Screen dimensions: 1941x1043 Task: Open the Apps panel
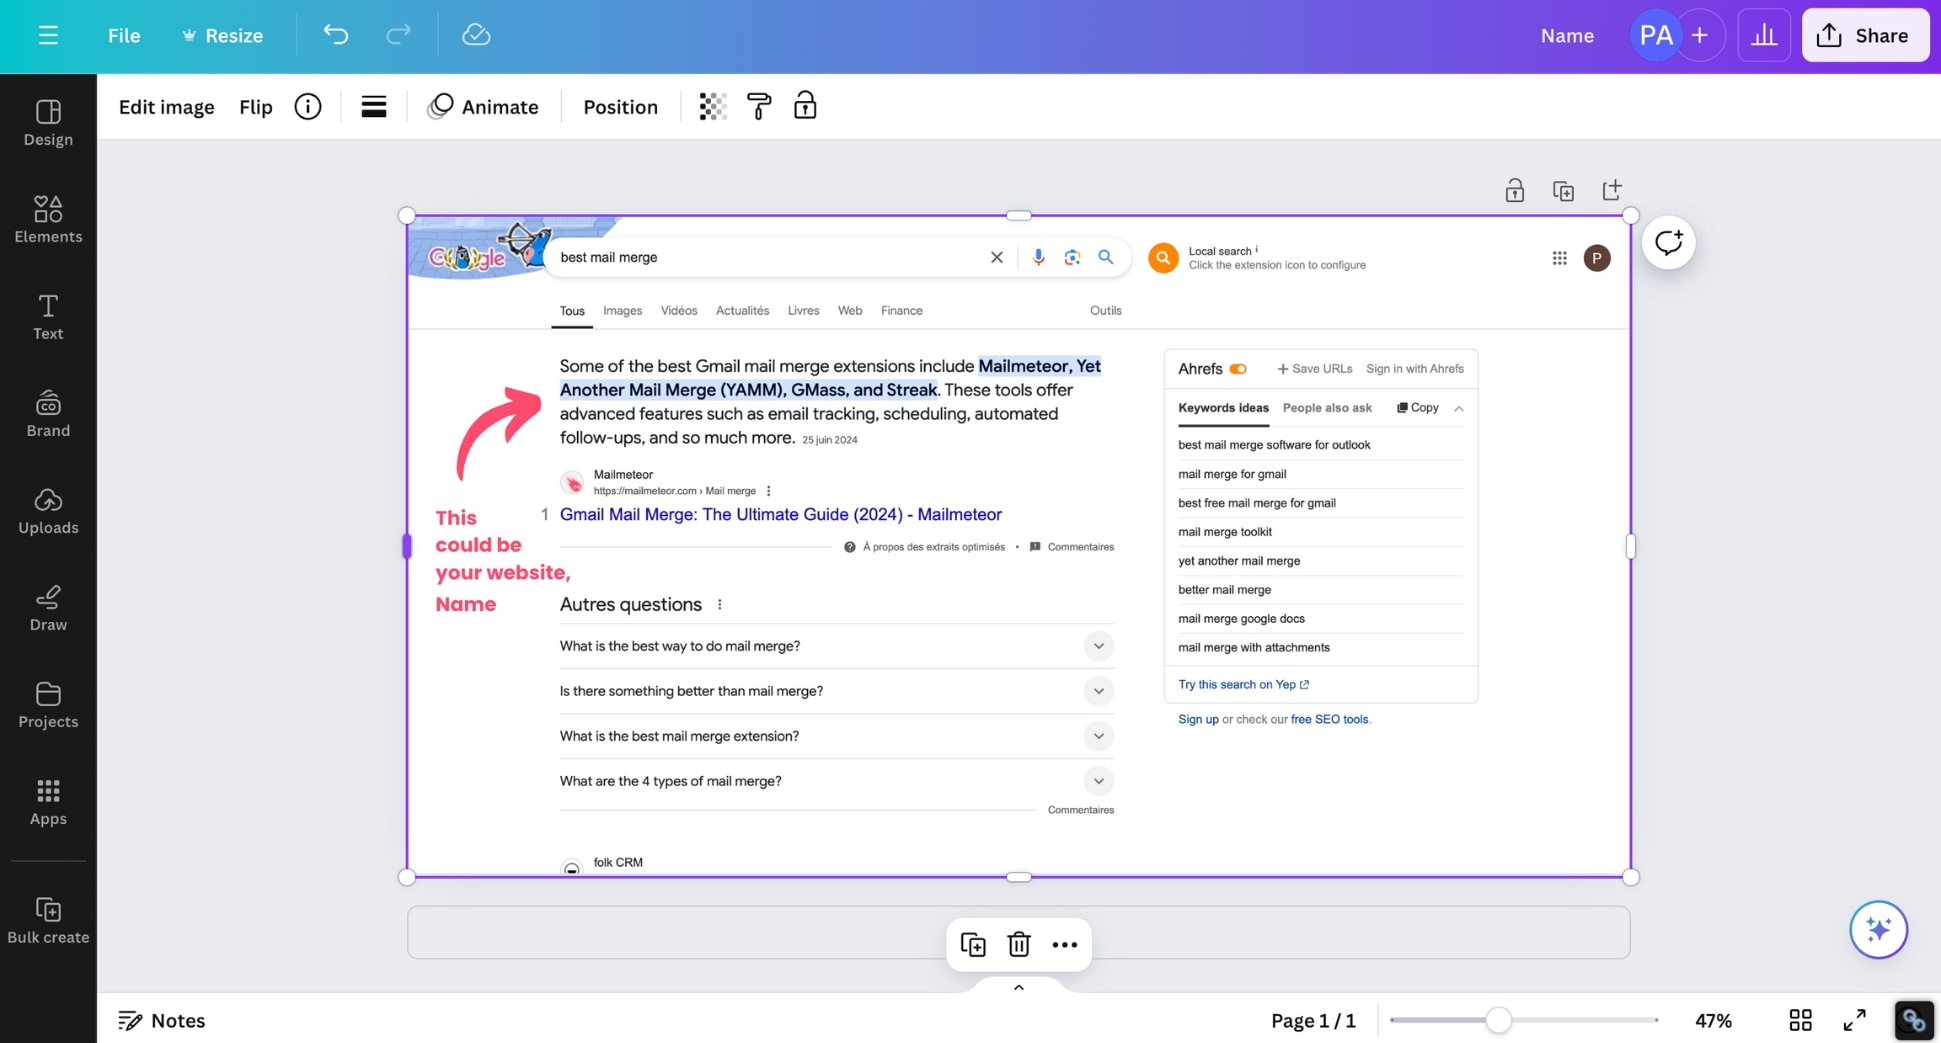48,802
